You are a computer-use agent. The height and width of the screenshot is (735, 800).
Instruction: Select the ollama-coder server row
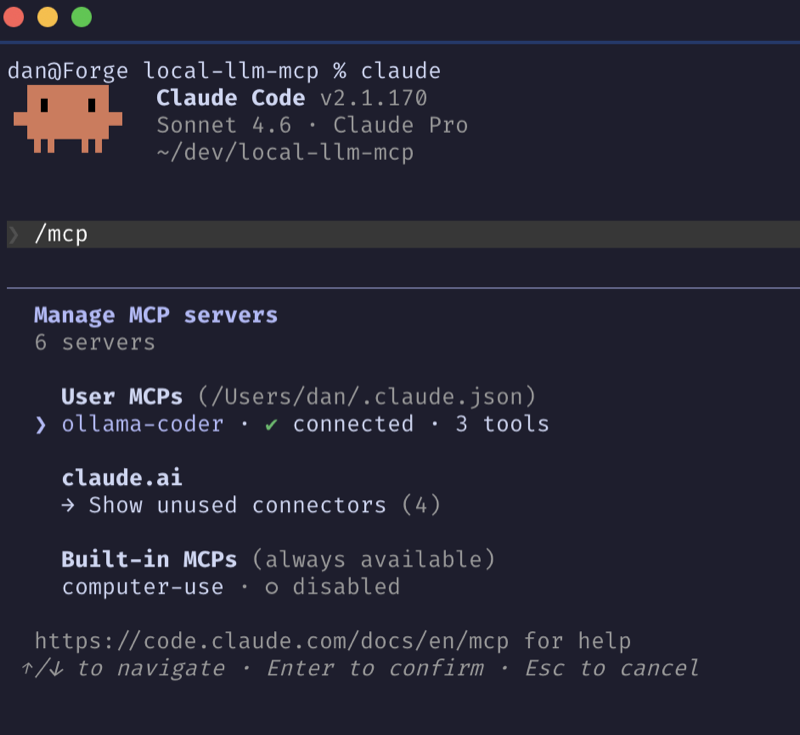tap(305, 424)
